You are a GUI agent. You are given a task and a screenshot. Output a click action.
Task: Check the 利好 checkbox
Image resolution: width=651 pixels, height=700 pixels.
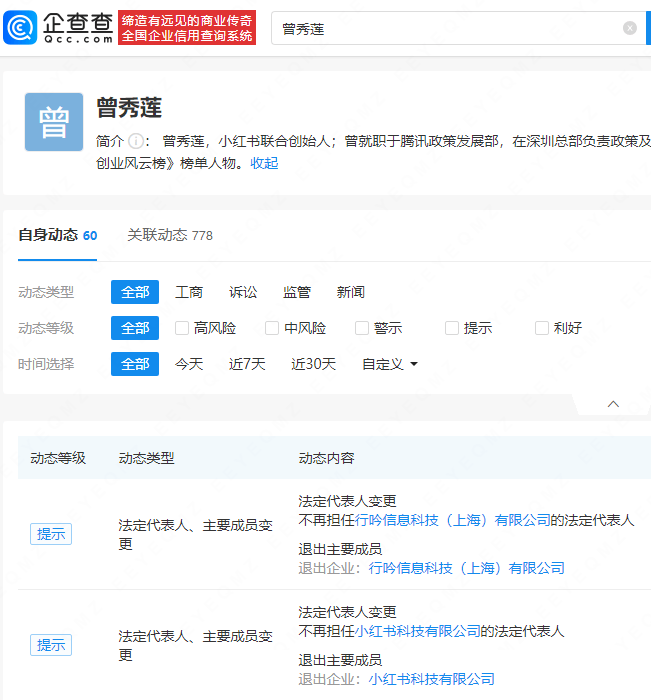click(x=542, y=328)
